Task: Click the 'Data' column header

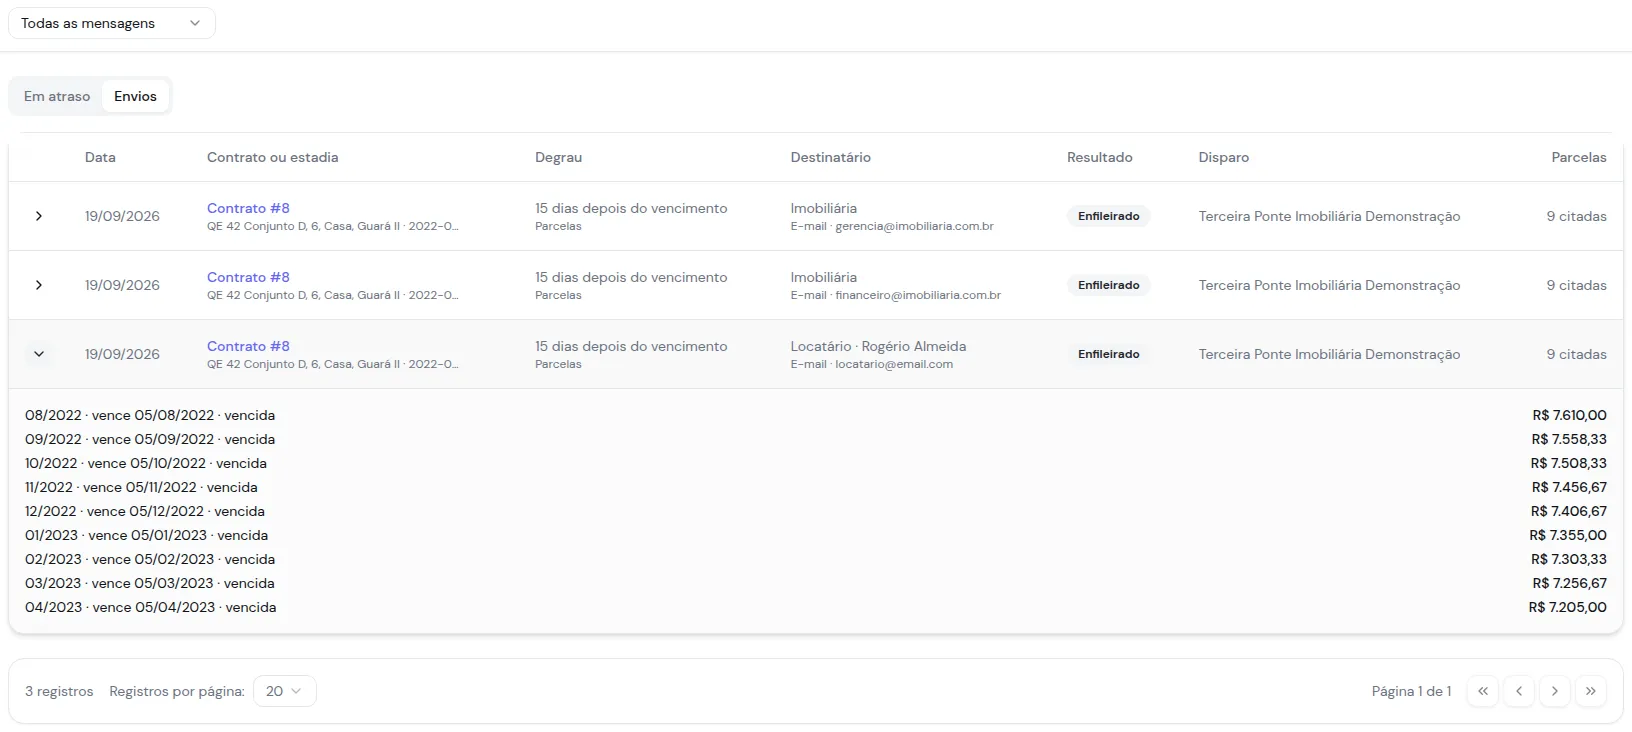Action: coord(100,157)
